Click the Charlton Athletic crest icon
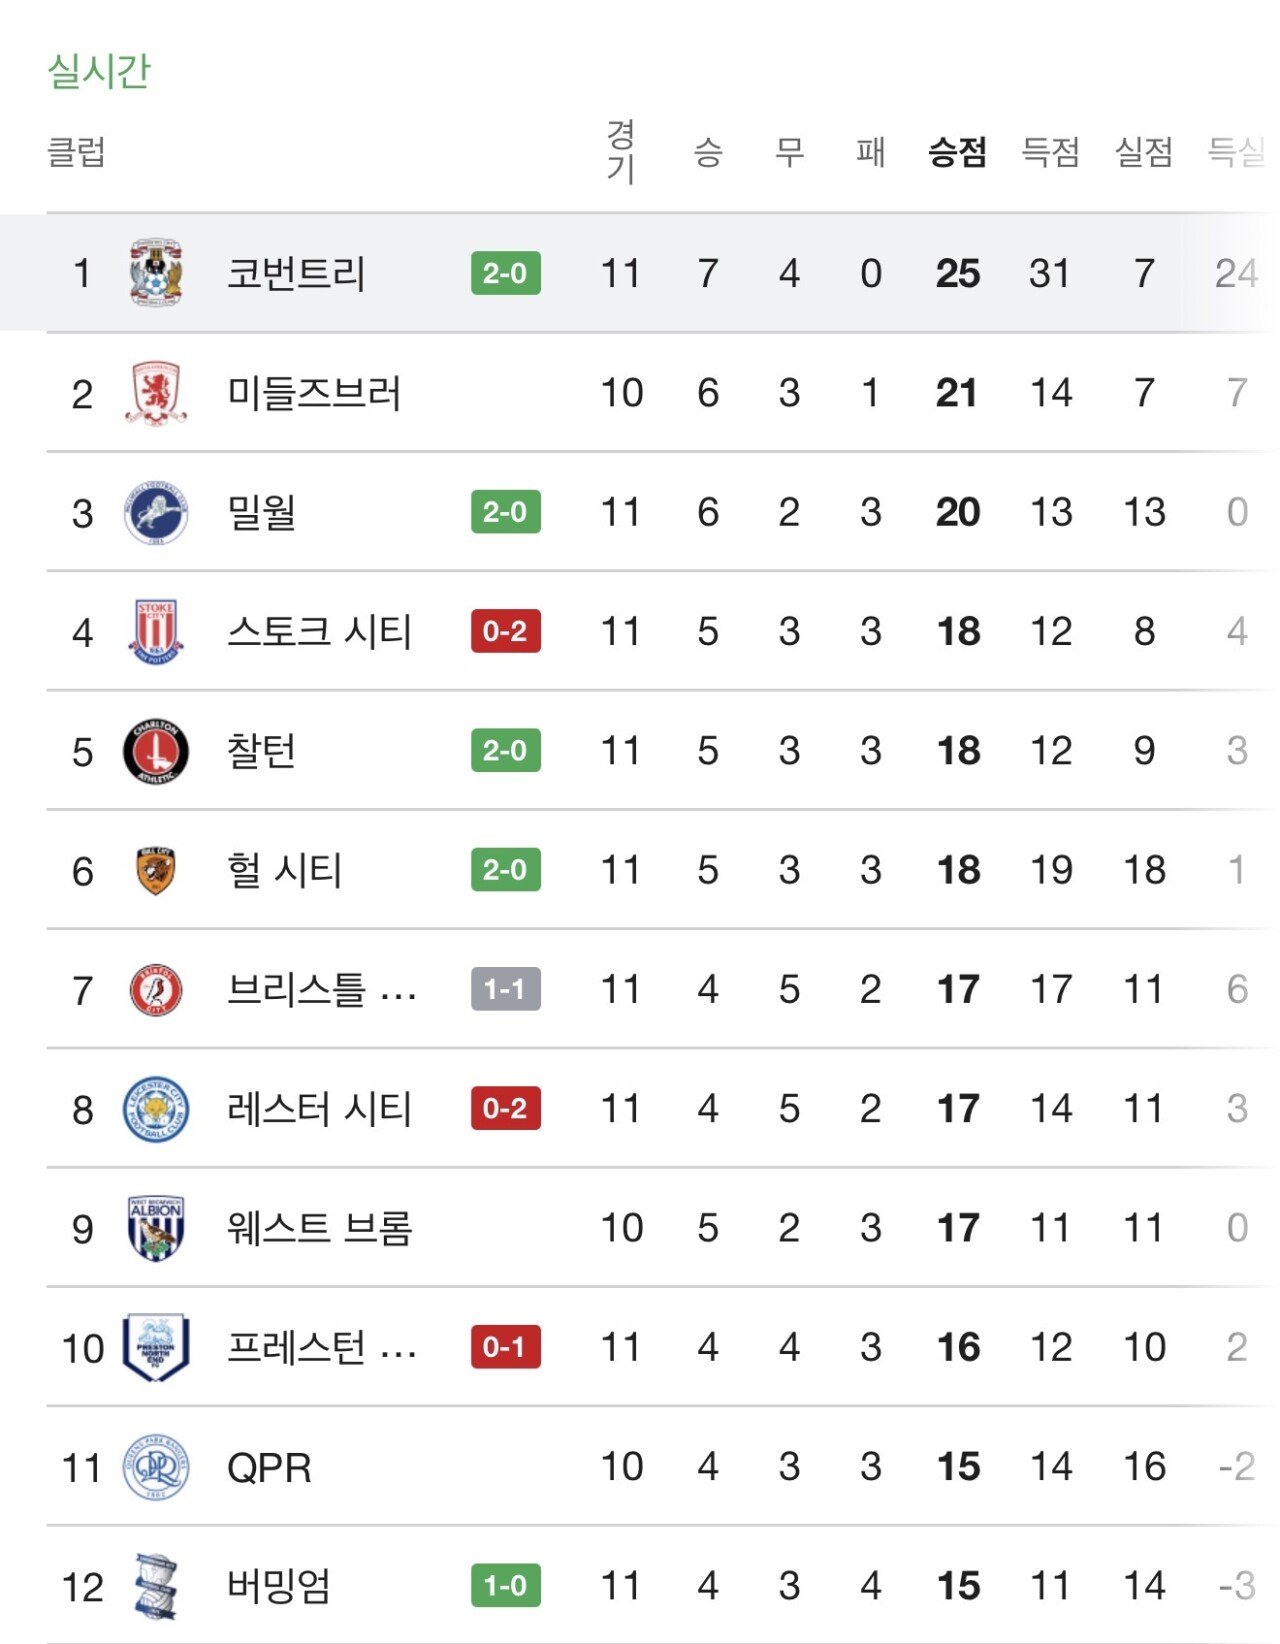The height and width of the screenshot is (1644, 1280). 156,751
